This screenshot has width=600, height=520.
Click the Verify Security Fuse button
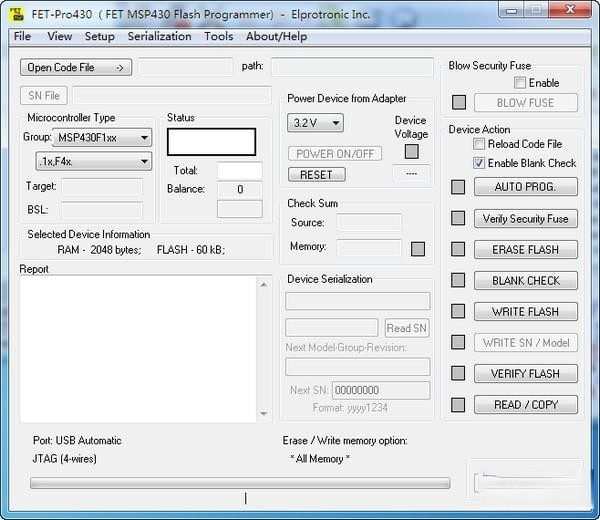[x=525, y=218]
